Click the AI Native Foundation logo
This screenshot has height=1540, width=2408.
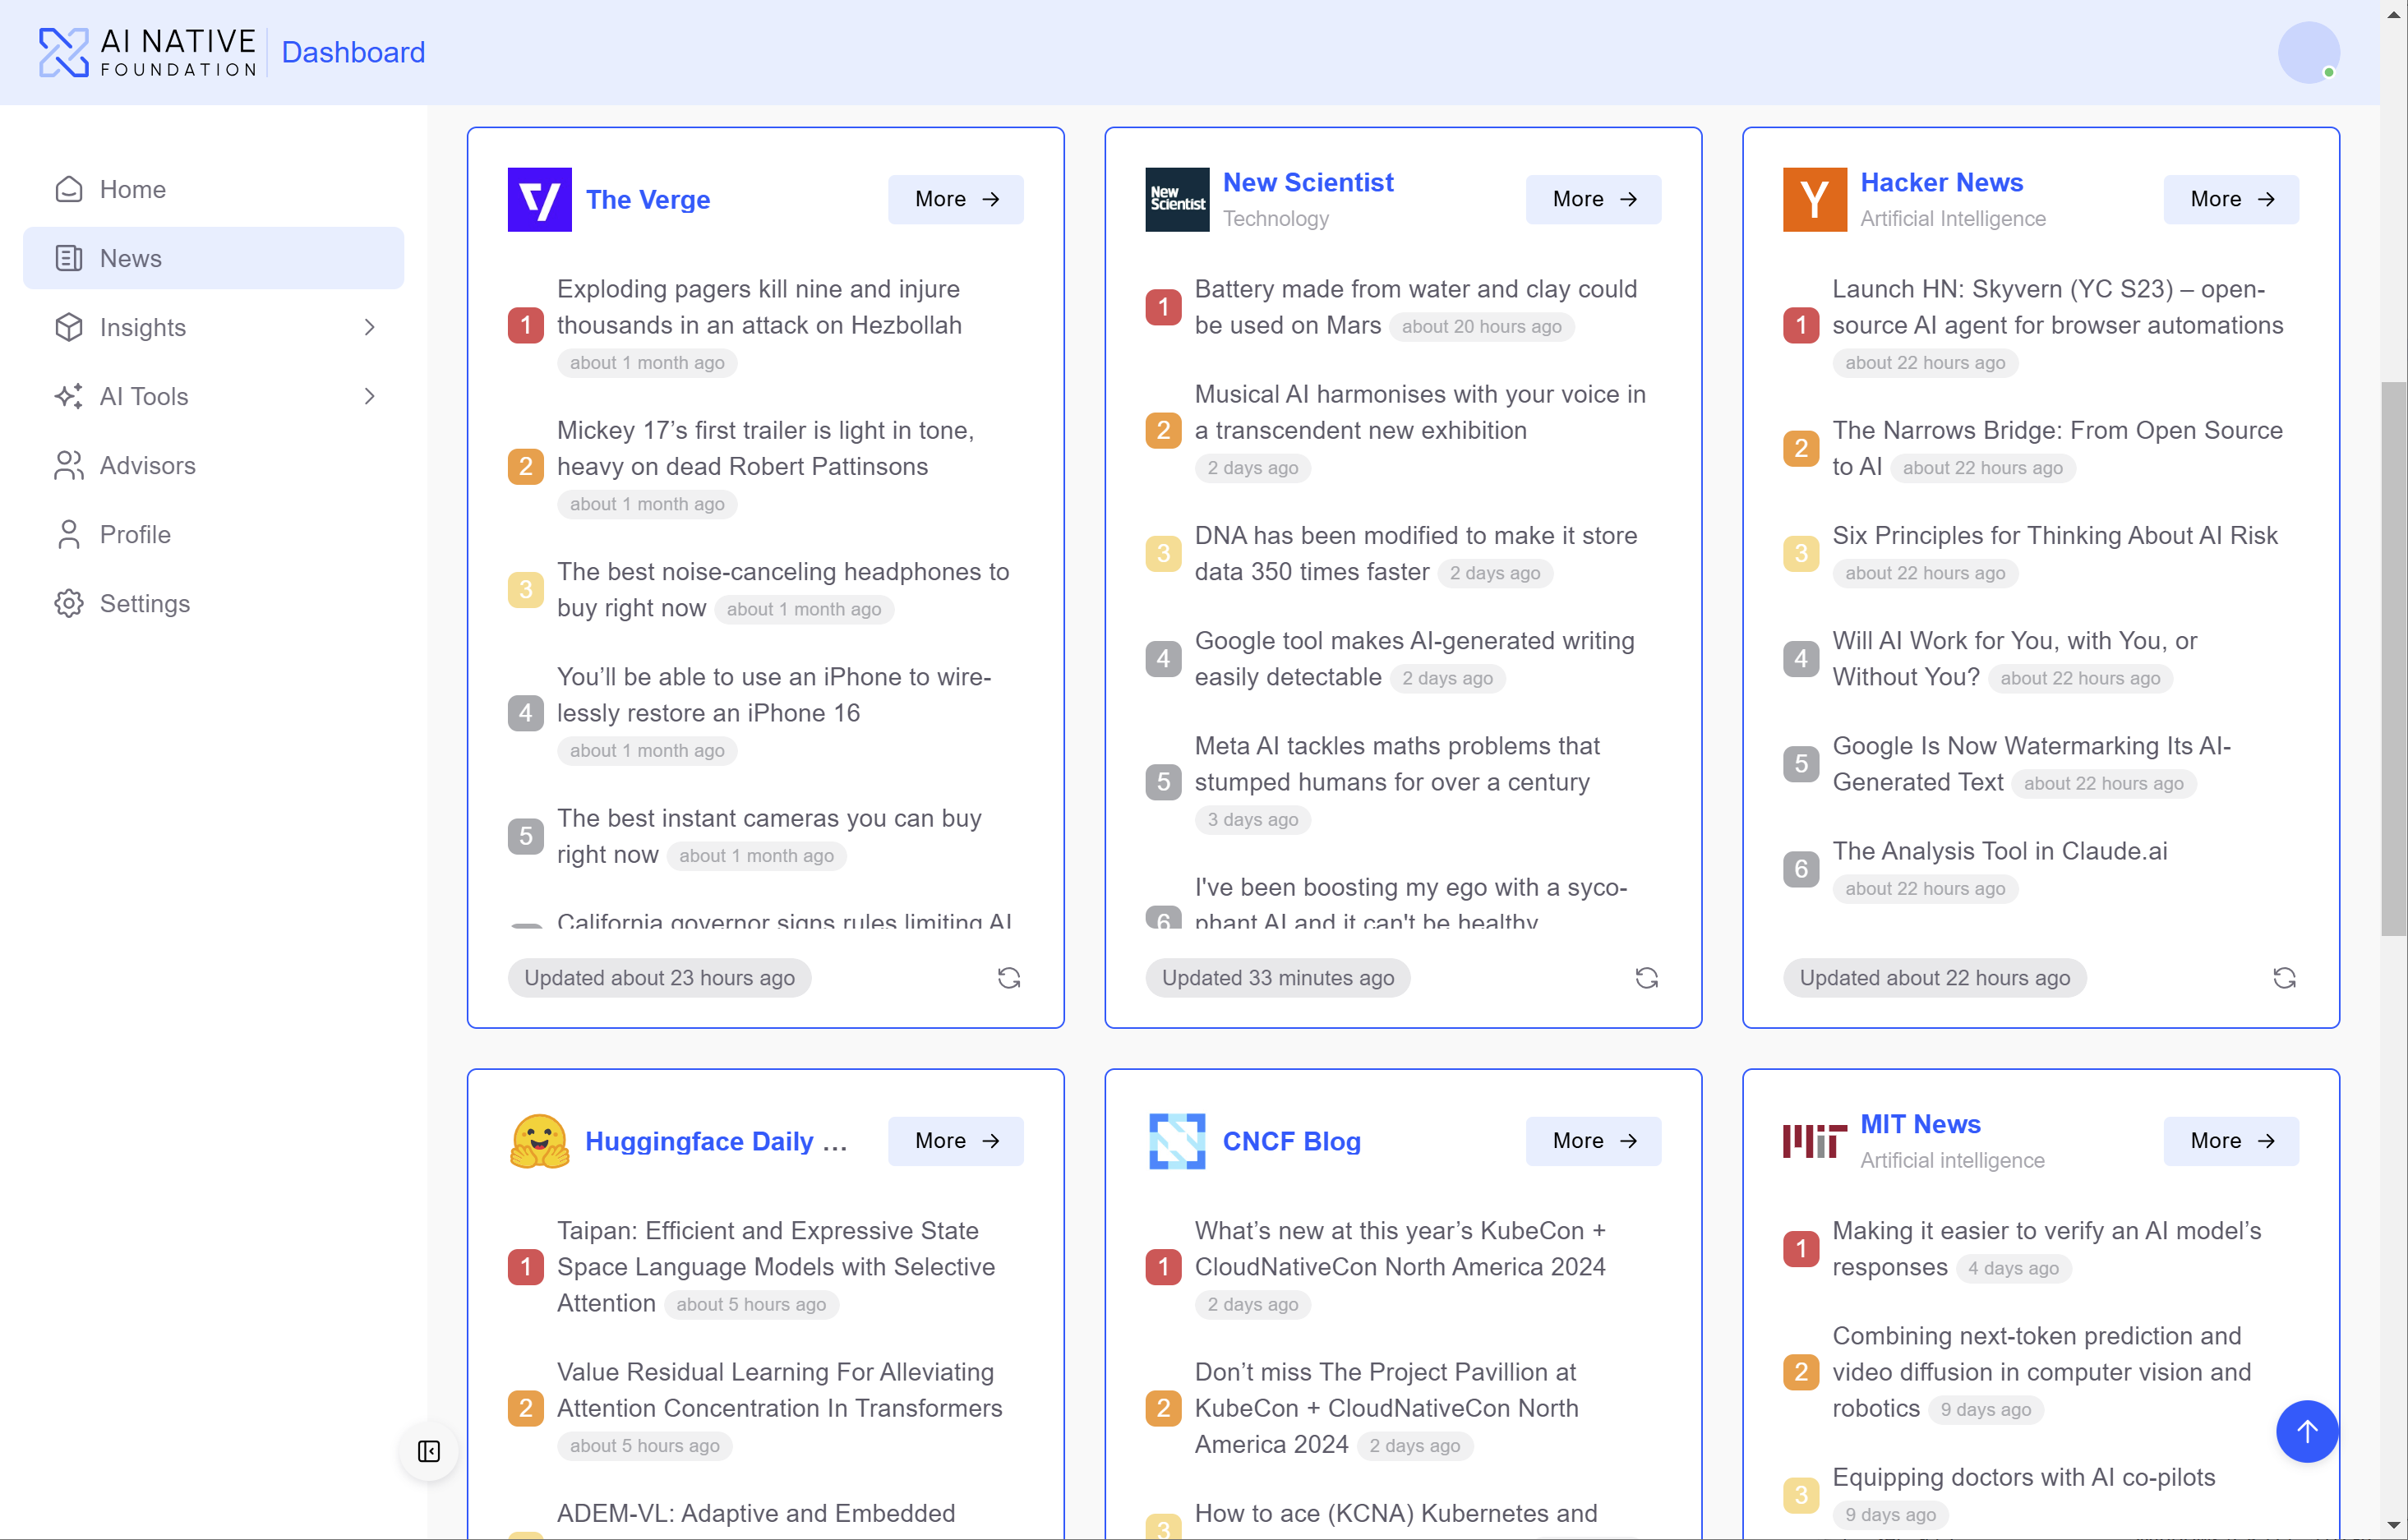tap(148, 52)
